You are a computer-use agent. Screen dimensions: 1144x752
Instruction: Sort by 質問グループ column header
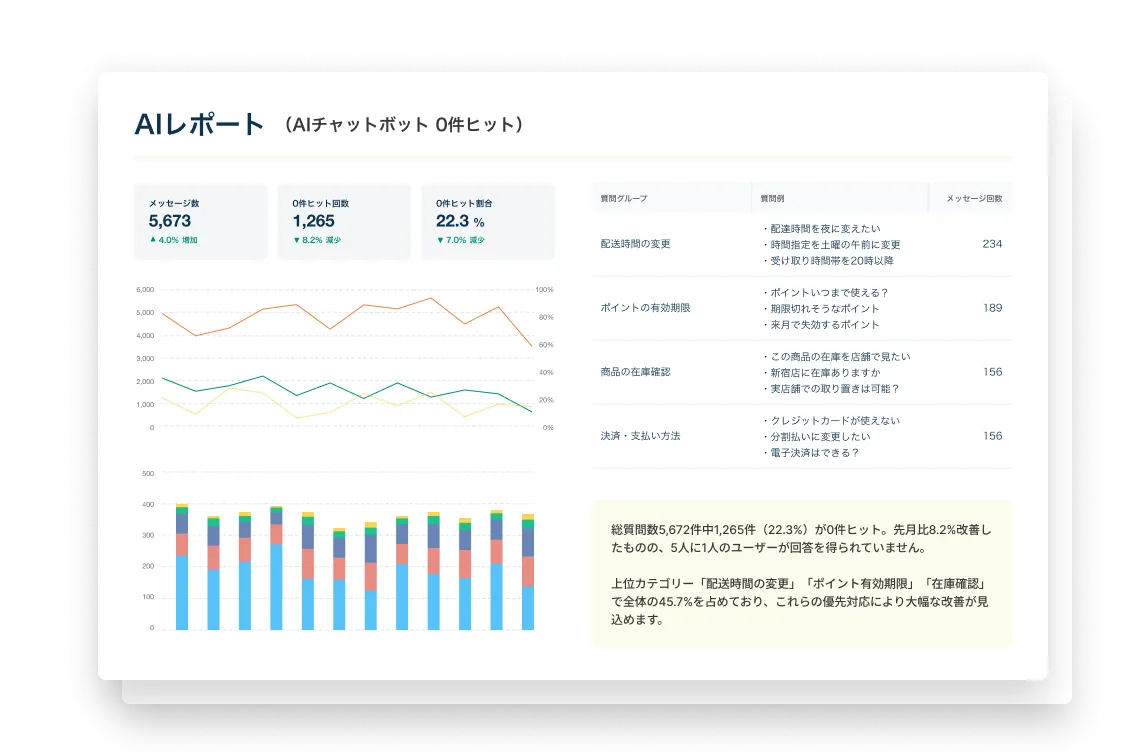tap(624, 198)
